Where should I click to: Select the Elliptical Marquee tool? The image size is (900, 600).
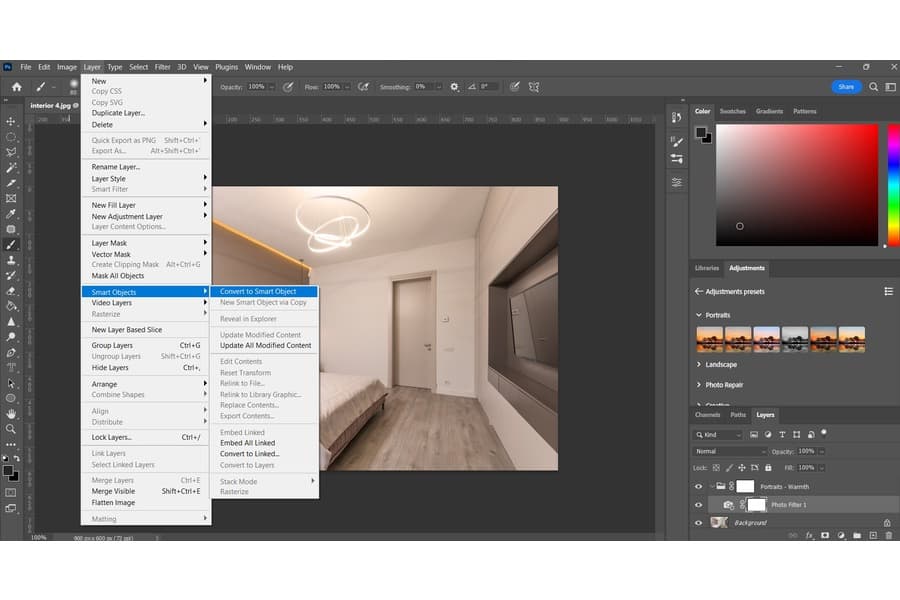(x=11, y=137)
